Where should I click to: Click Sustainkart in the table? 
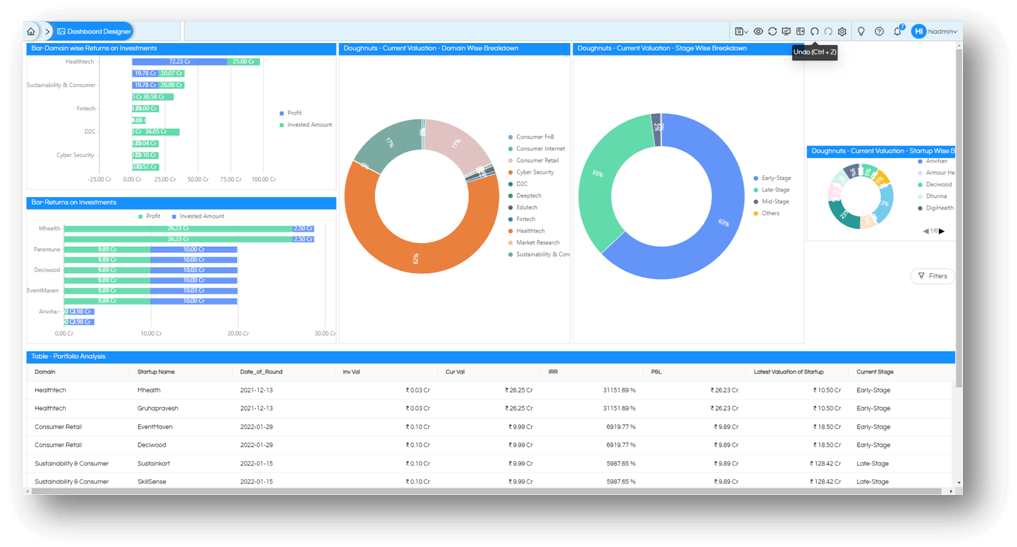pyautogui.click(x=154, y=464)
